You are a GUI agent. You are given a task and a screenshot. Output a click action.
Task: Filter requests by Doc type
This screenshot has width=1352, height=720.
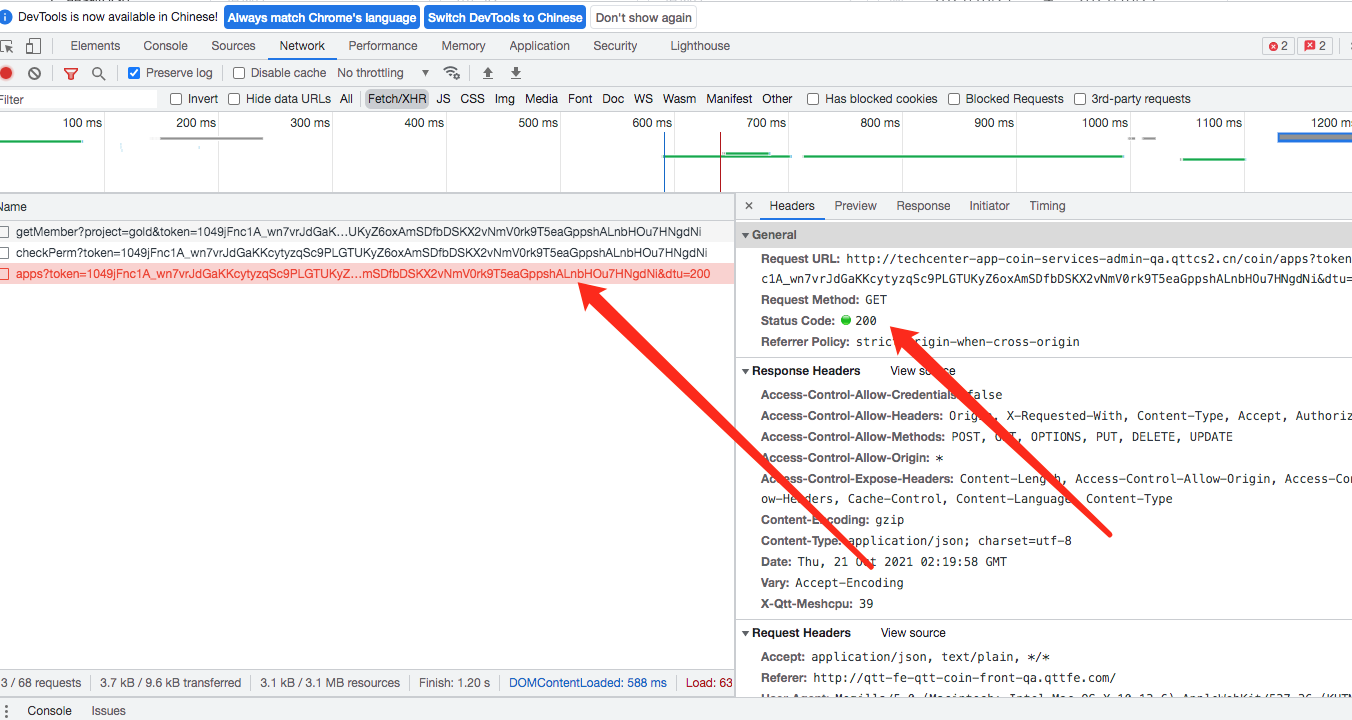pos(613,99)
